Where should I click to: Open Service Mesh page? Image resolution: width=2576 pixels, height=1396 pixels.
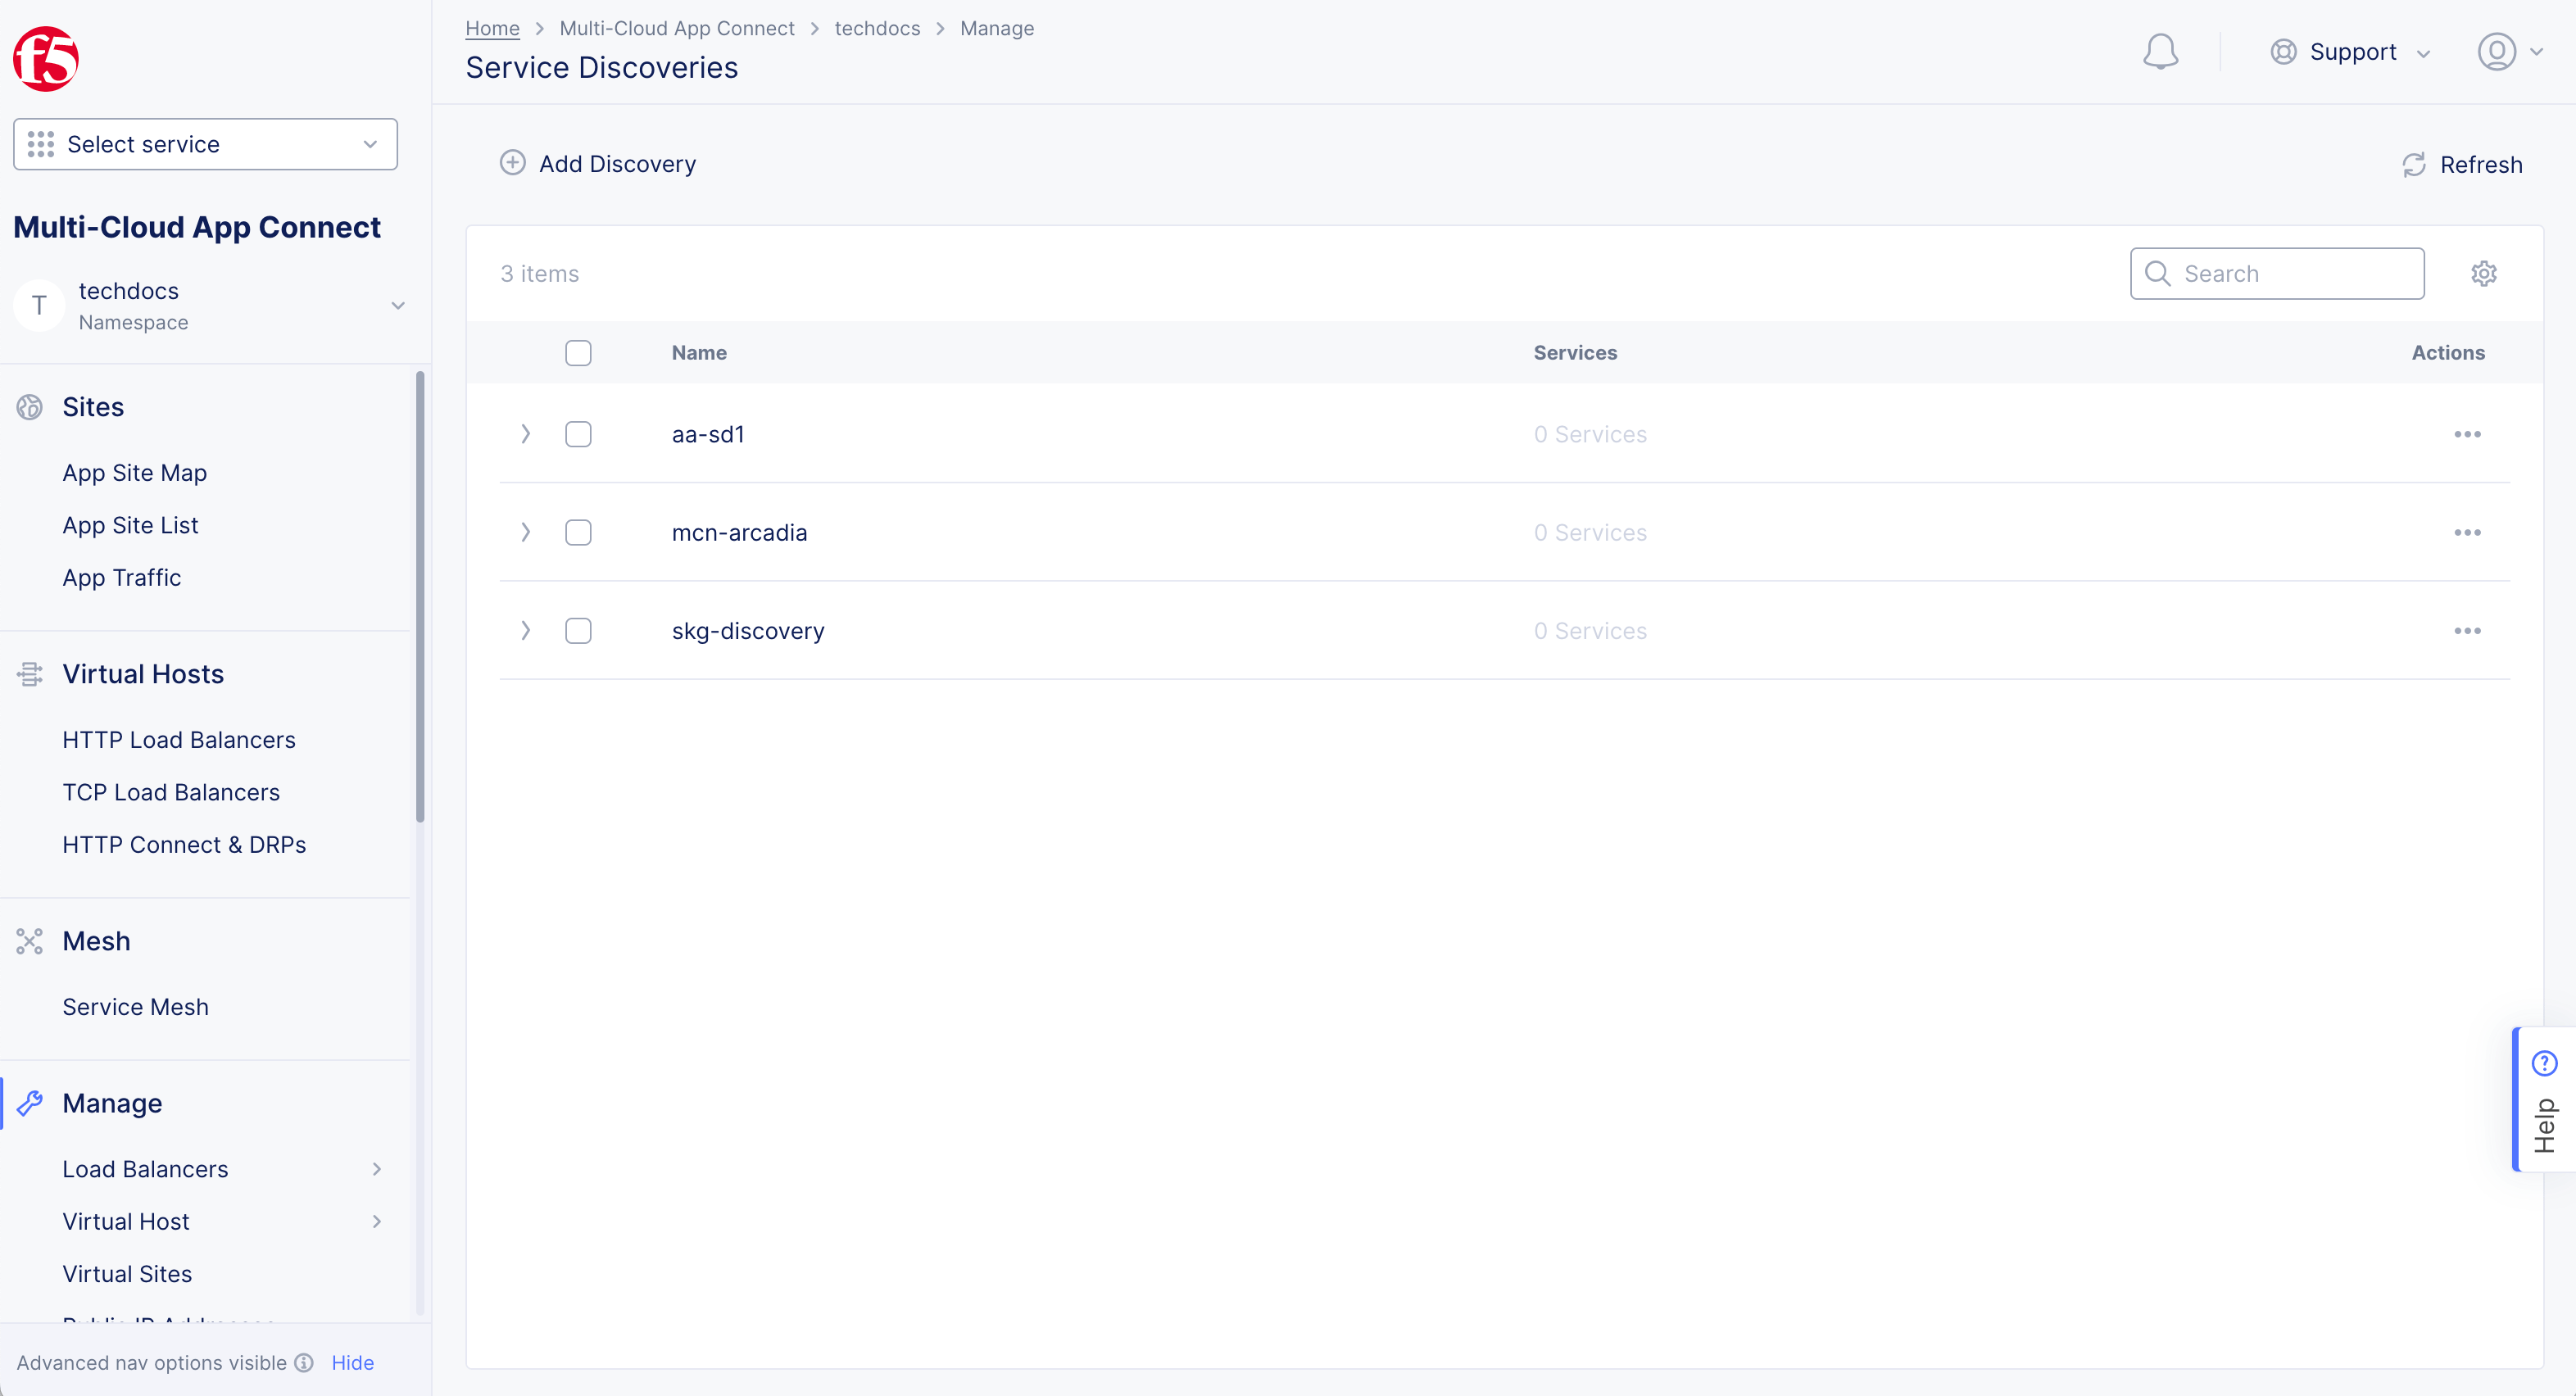[135, 1007]
